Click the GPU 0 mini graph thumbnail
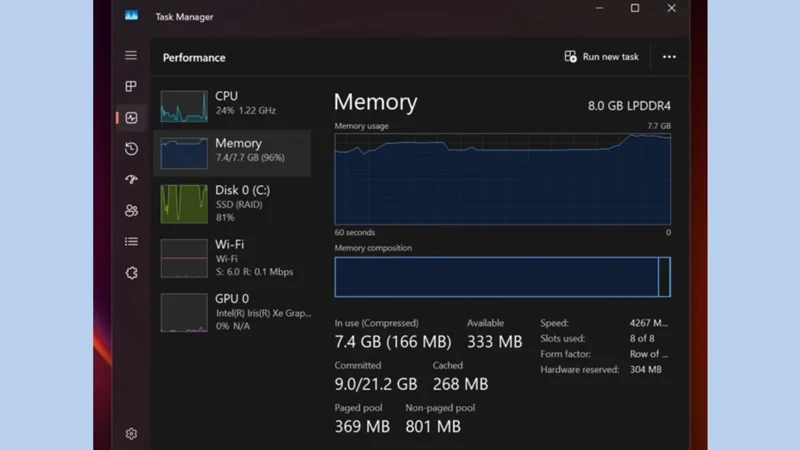Image resolution: width=800 pixels, height=450 pixels. click(x=184, y=312)
